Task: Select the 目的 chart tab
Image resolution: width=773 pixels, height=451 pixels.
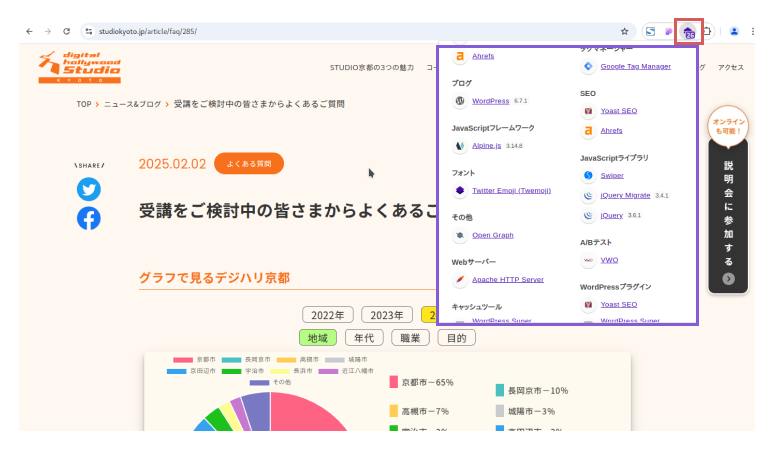Action: [457, 338]
